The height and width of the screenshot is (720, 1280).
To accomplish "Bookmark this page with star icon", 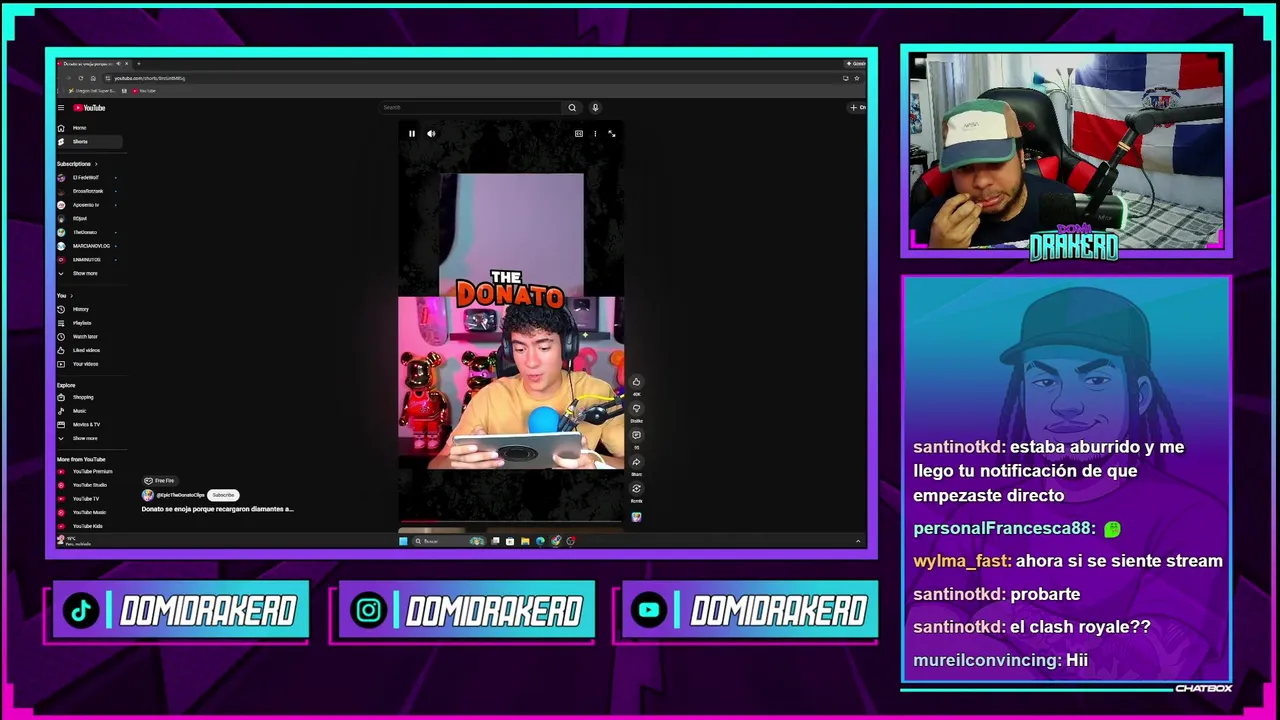I will coord(856,78).
